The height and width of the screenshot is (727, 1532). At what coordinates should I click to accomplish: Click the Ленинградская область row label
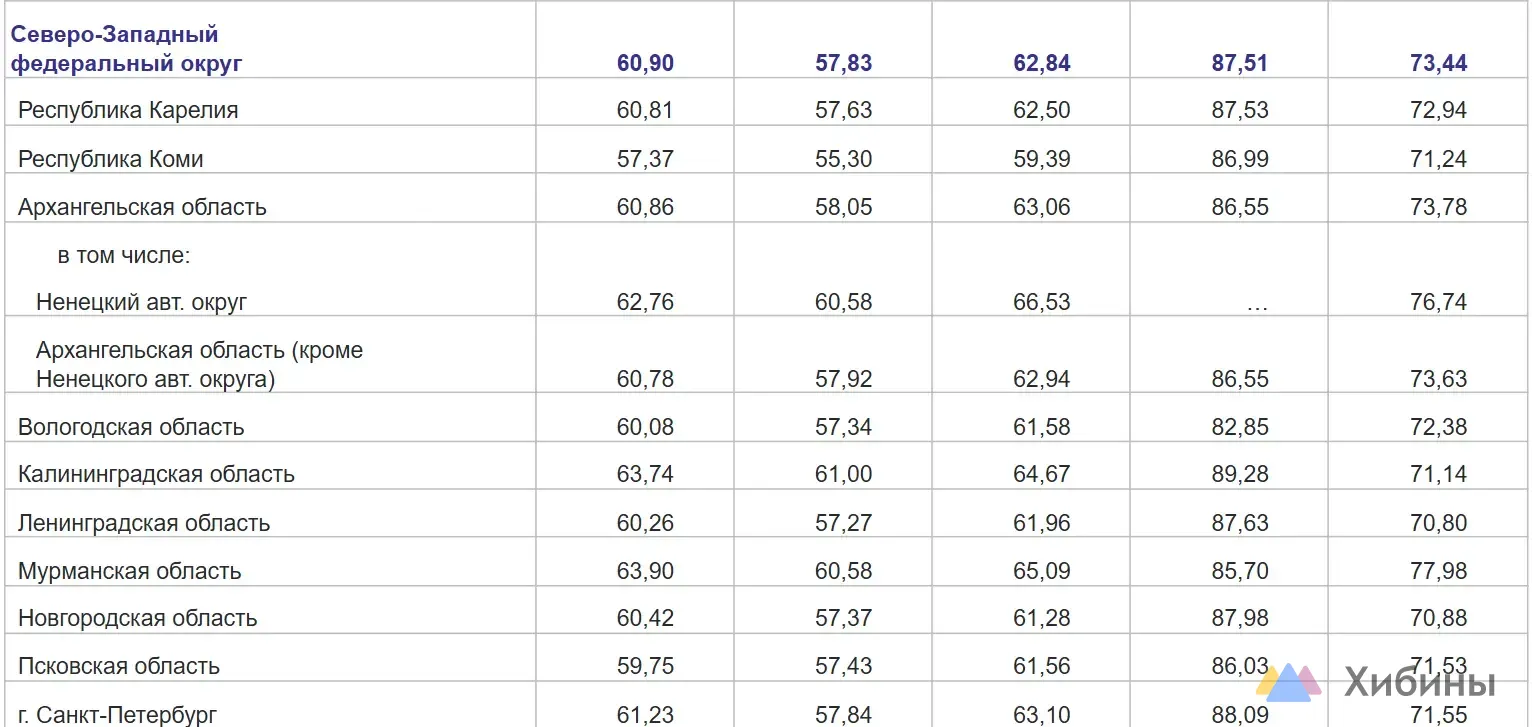(144, 523)
